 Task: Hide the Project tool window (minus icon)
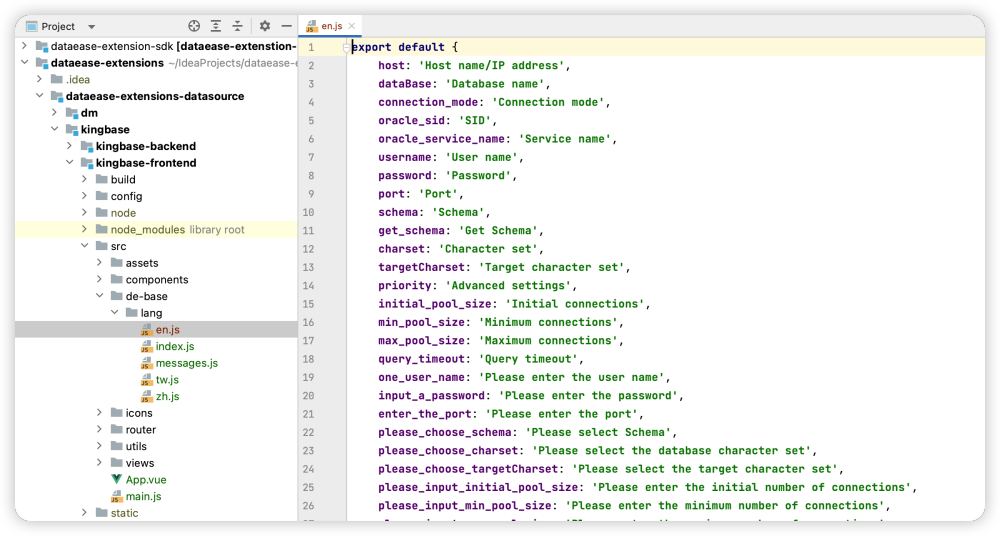tap(286, 26)
